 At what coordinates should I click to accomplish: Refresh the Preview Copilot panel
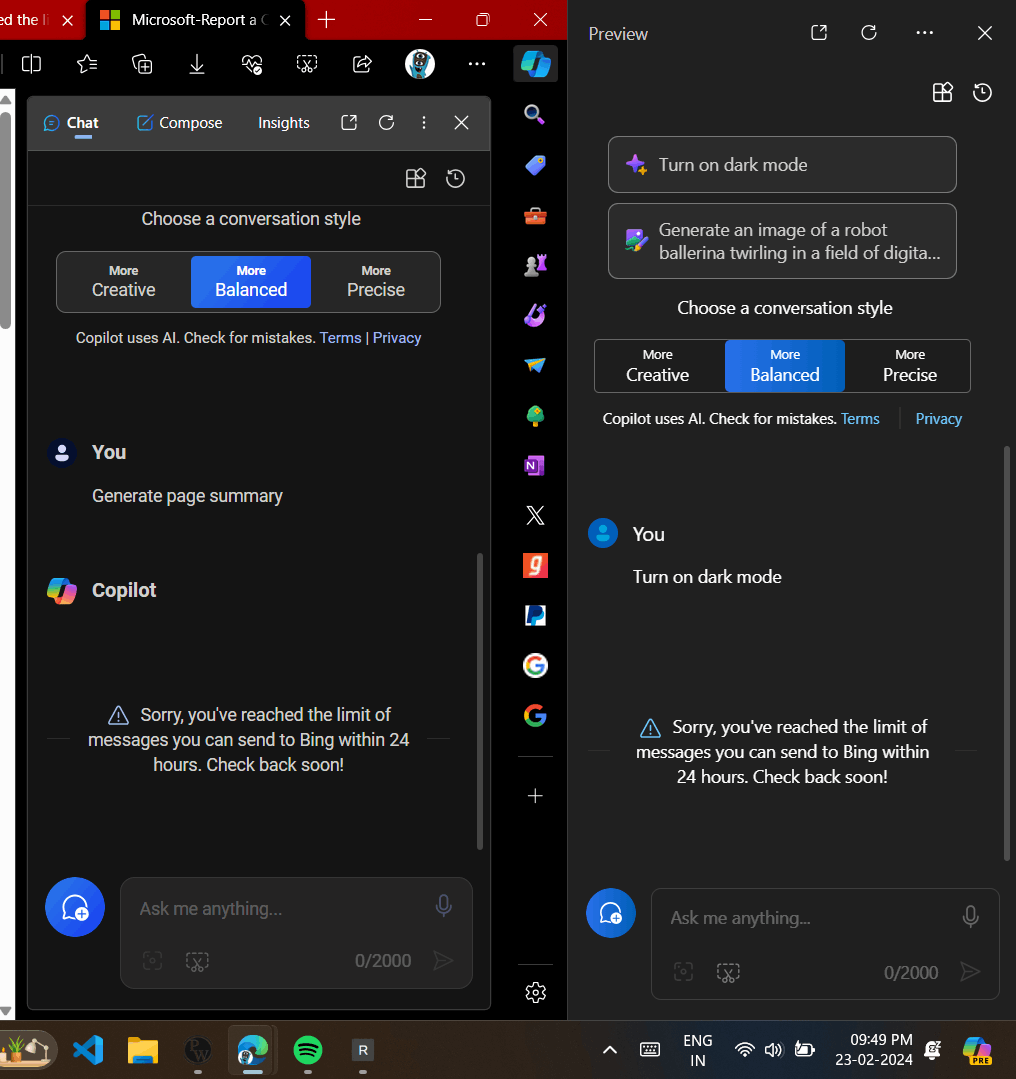pos(869,33)
